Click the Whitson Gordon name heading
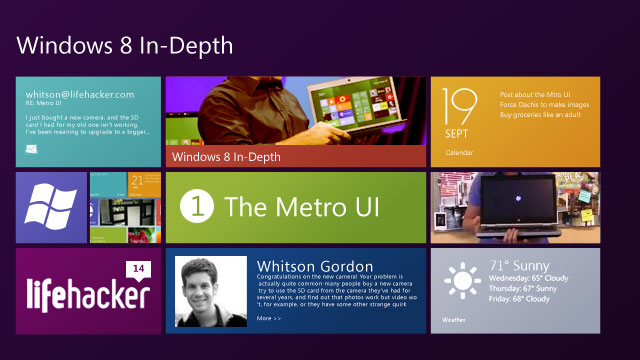The height and width of the screenshot is (360, 640). [x=315, y=266]
